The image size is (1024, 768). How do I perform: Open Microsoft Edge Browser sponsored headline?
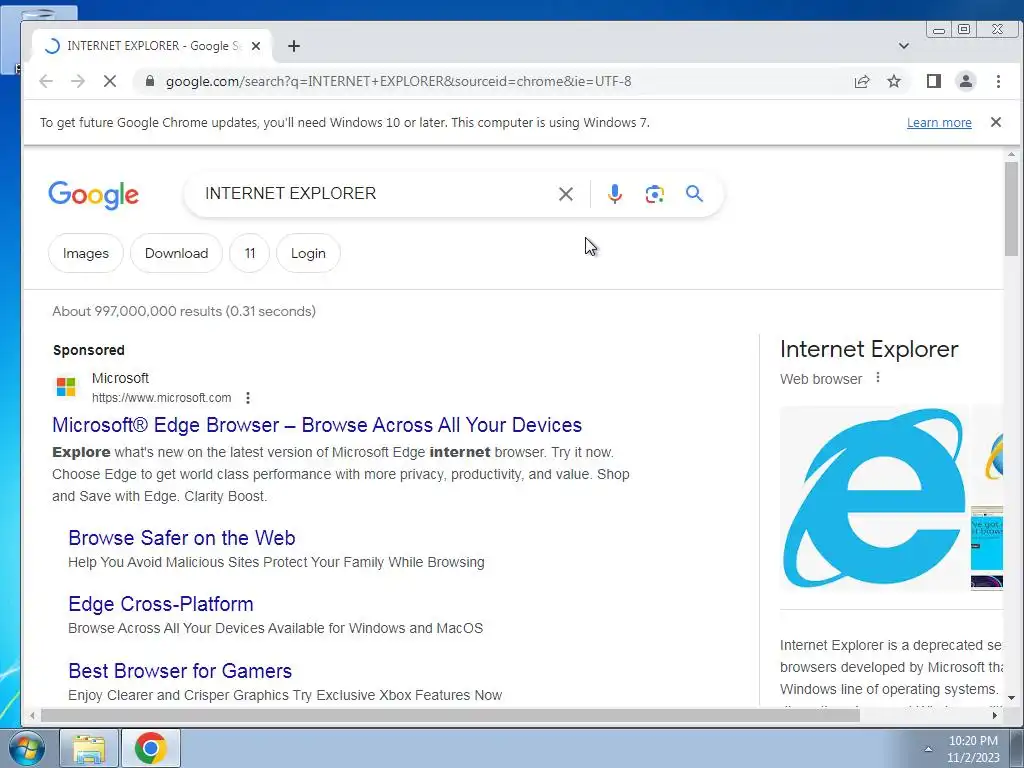pyautogui.click(x=317, y=425)
